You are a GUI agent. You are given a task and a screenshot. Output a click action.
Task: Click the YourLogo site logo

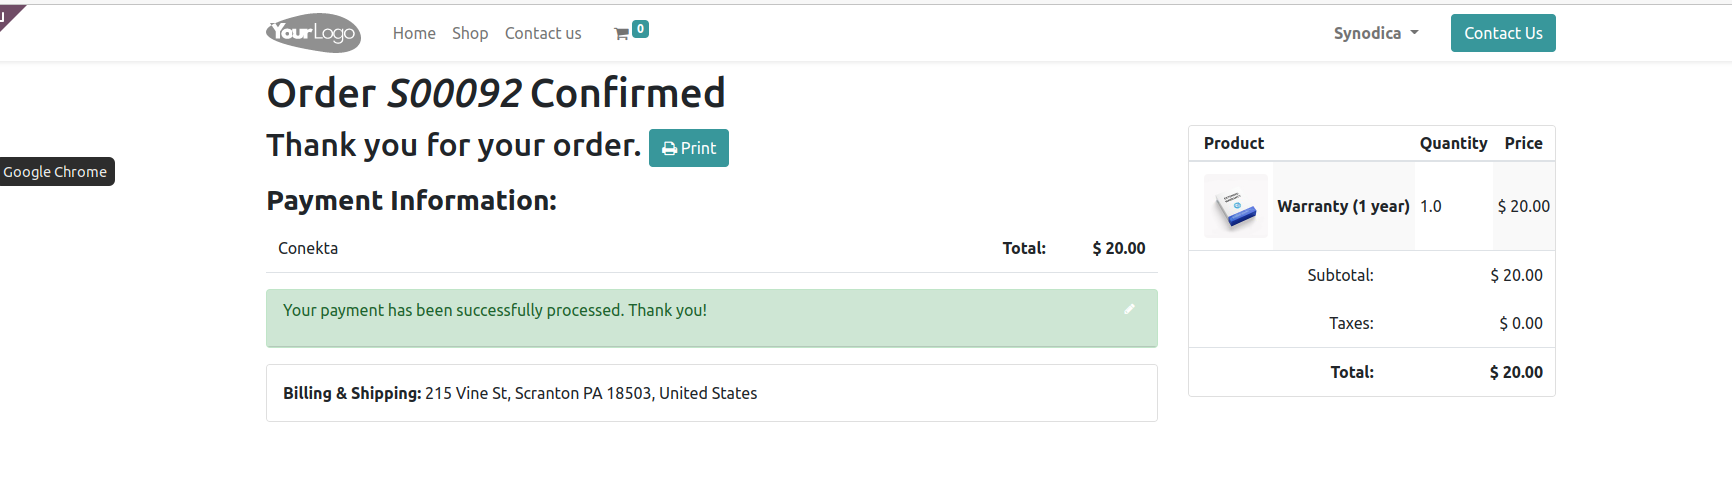pos(313,33)
